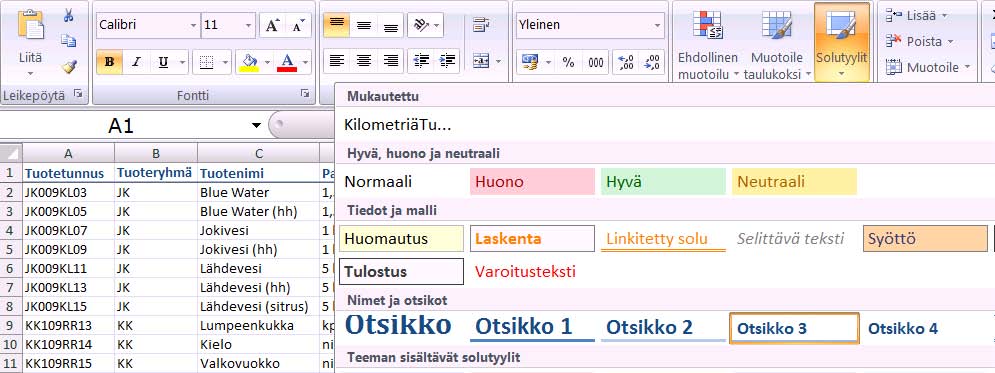Click the Copy icon in Leikepöytä

[x=69, y=41]
